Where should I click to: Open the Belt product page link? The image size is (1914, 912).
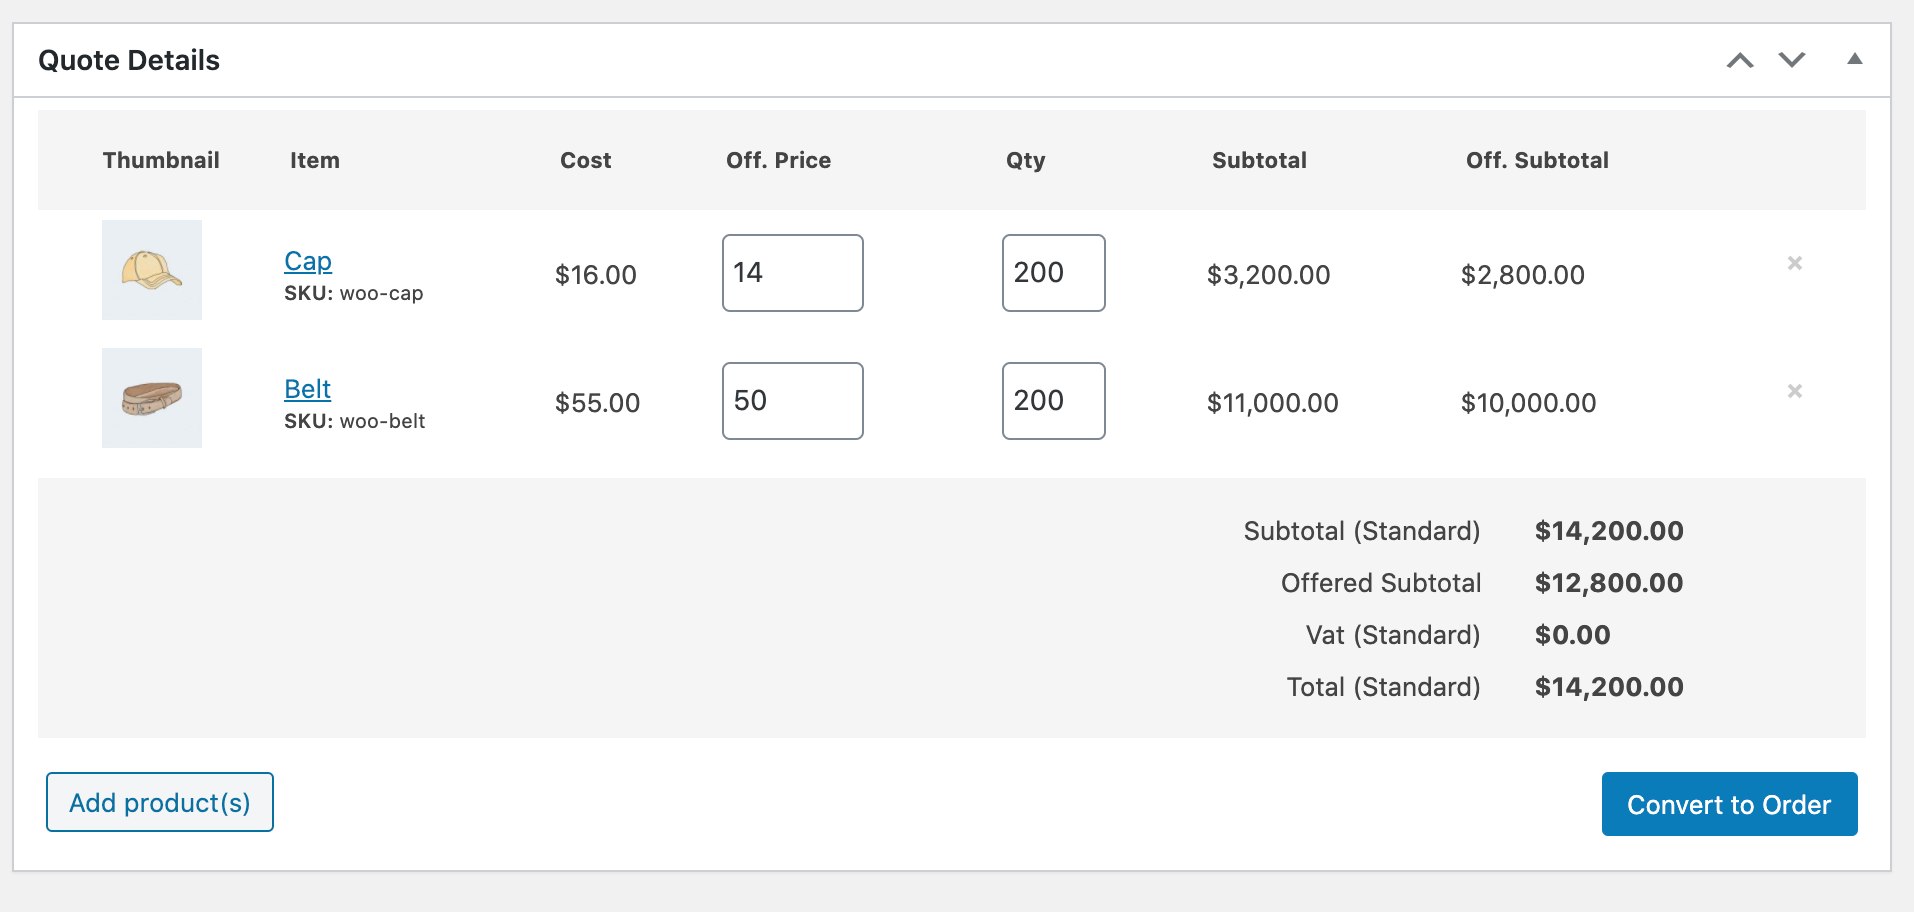point(306,388)
